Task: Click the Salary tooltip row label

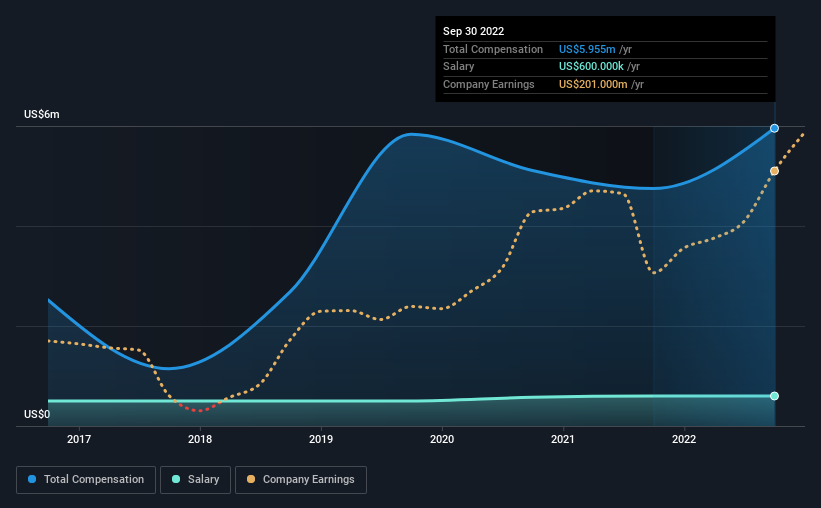Action: pos(459,67)
